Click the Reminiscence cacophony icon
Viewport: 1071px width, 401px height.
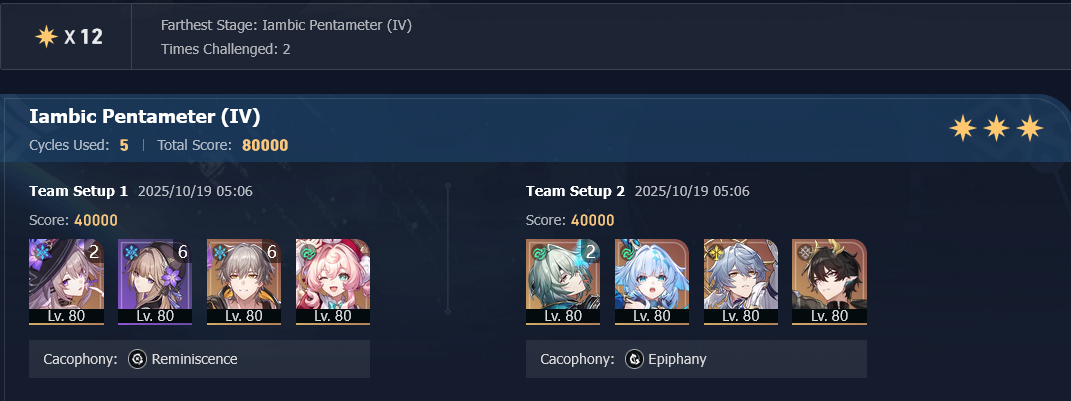click(137, 359)
